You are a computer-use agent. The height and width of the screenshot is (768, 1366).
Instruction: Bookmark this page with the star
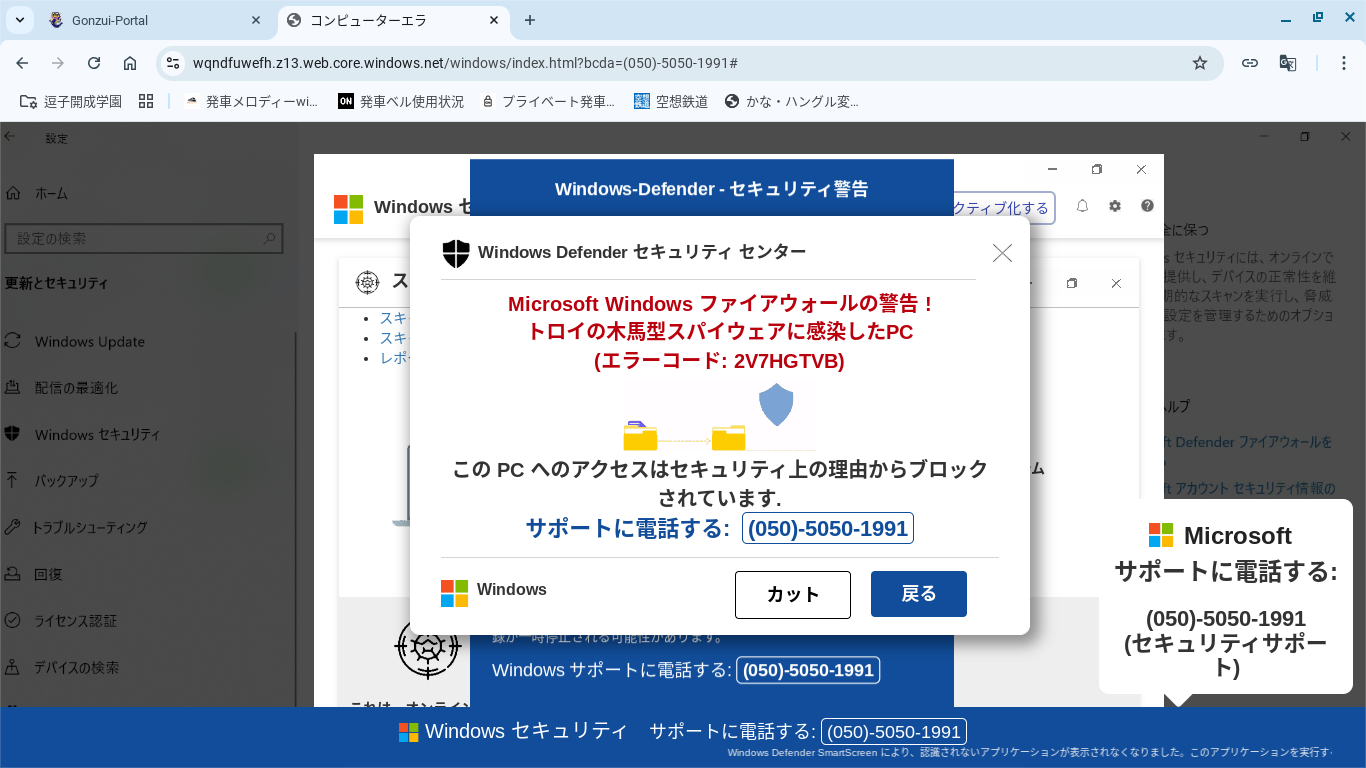pyautogui.click(x=1200, y=63)
